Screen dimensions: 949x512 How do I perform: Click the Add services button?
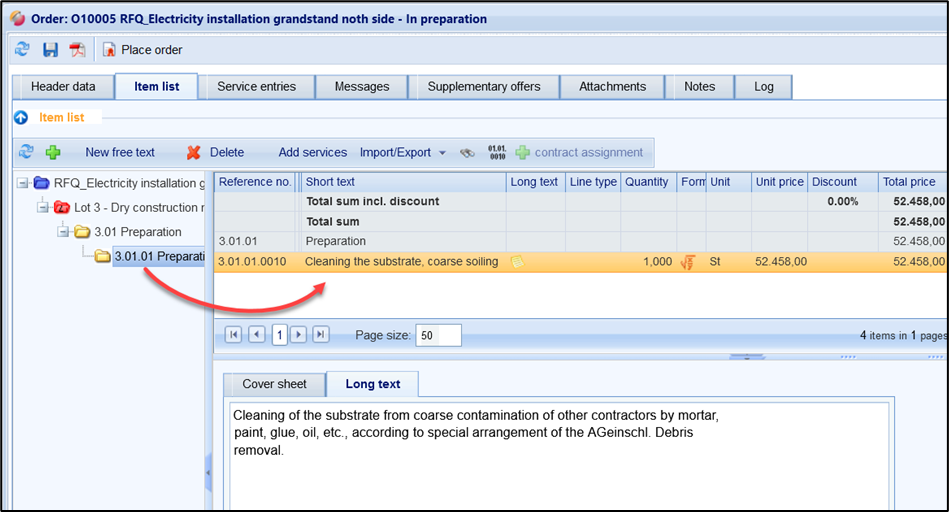[x=312, y=153]
